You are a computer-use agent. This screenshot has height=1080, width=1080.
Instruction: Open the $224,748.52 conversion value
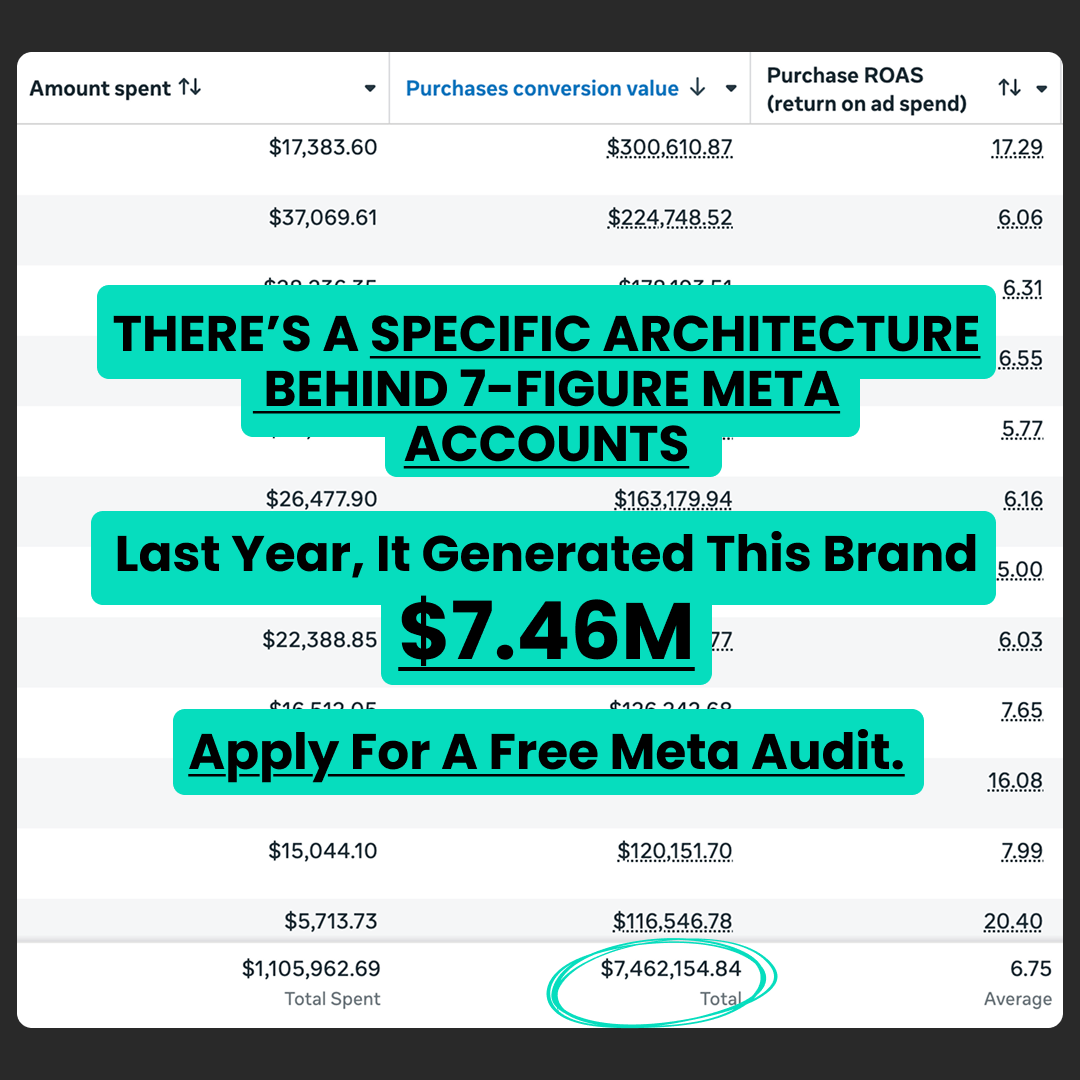669,217
